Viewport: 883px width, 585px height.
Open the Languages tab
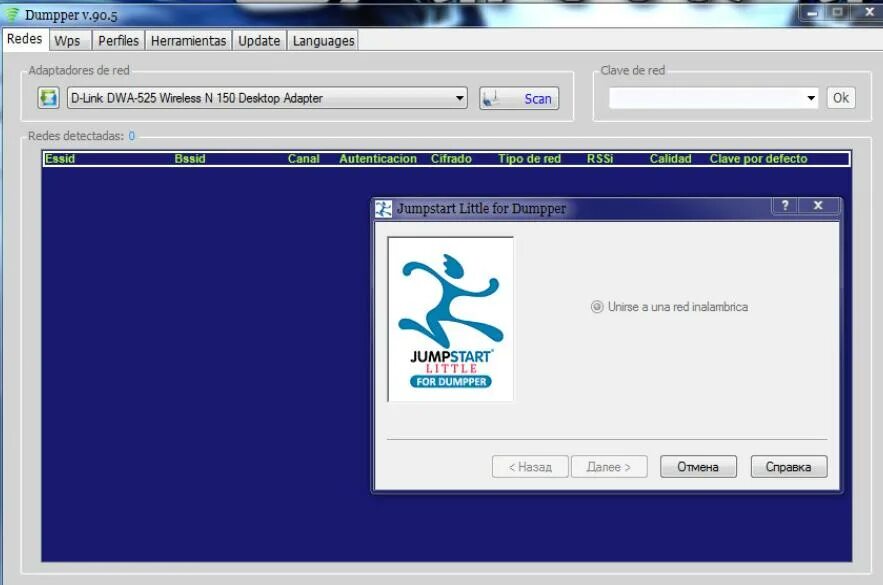(324, 41)
